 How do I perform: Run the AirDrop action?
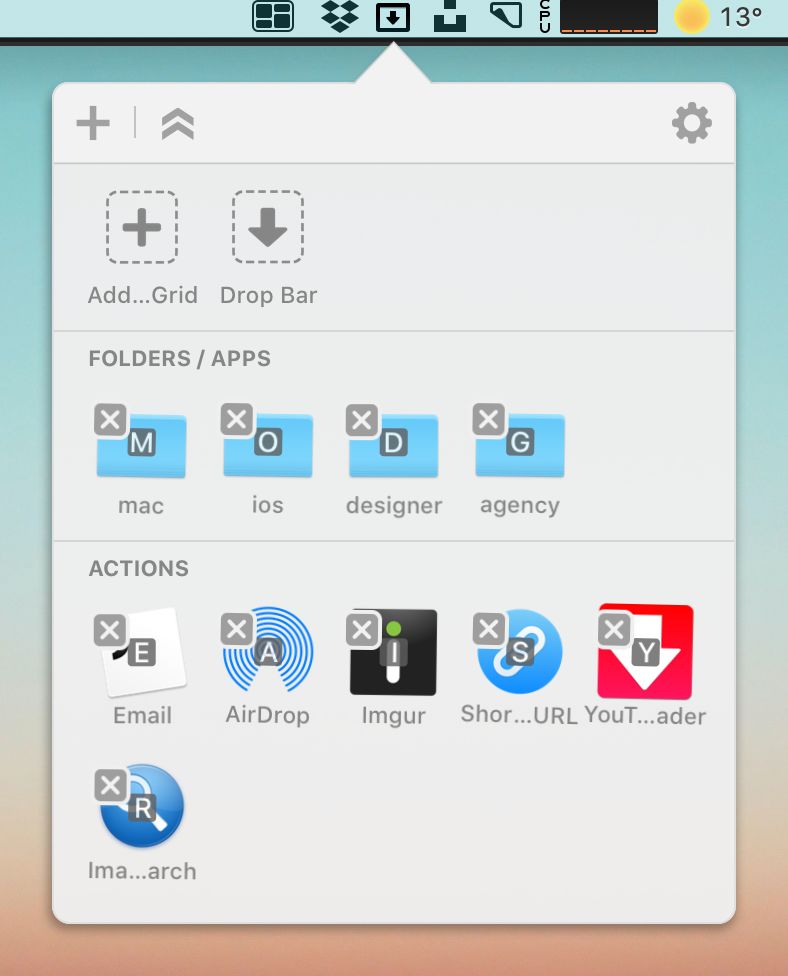pyautogui.click(x=268, y=650)
